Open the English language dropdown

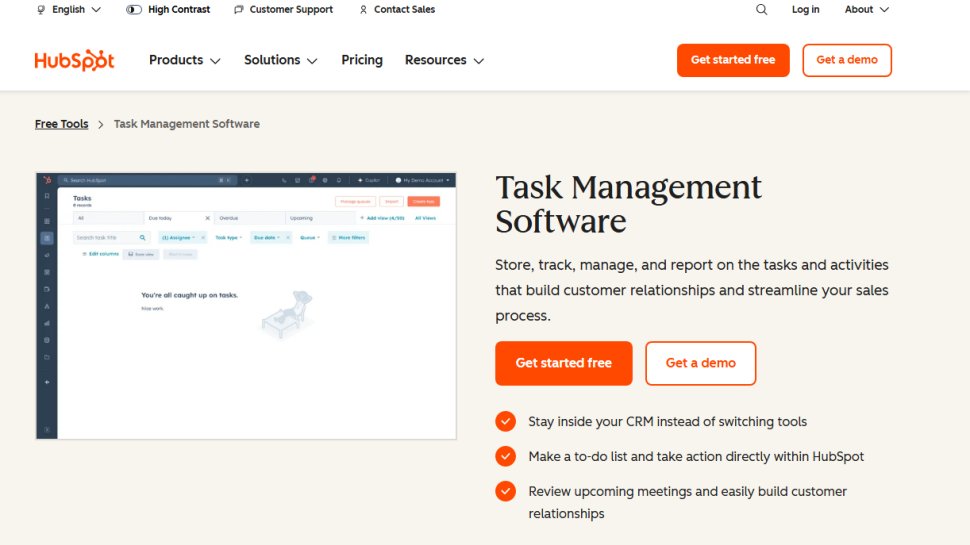click(x=69, y=9)
